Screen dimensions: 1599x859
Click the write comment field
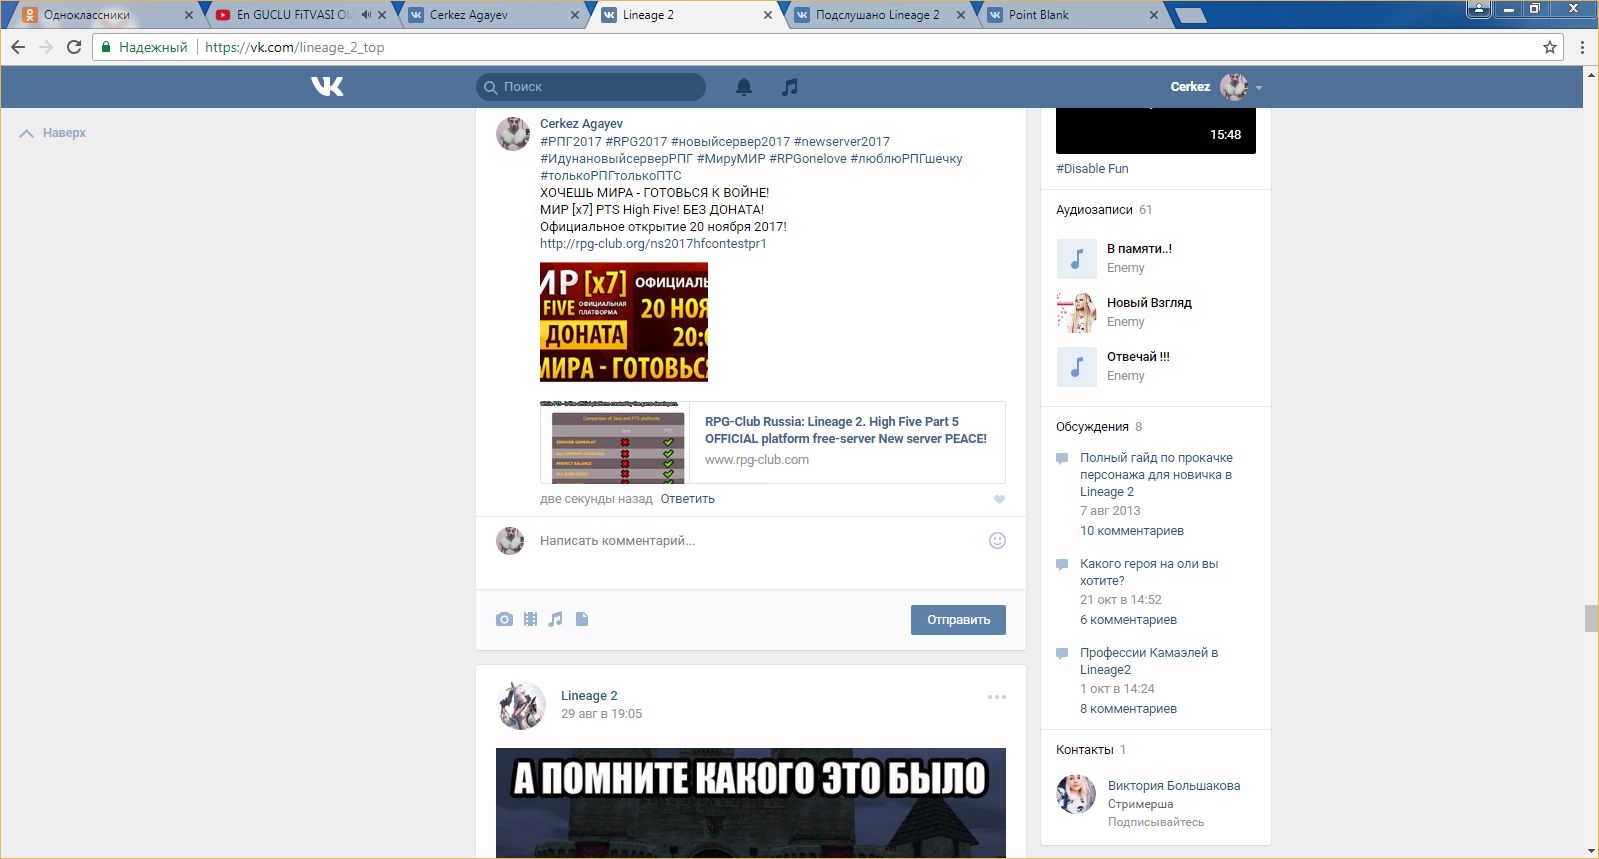(x=755, y=541)
